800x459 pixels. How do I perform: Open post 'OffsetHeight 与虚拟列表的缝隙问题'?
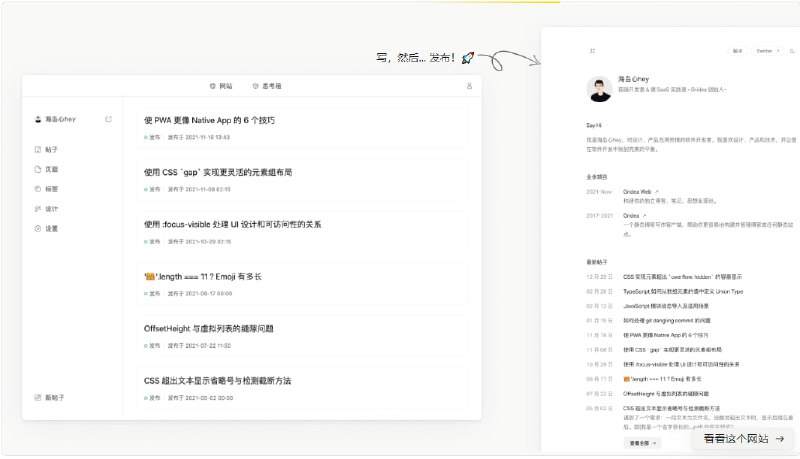[x=302, y=336]
